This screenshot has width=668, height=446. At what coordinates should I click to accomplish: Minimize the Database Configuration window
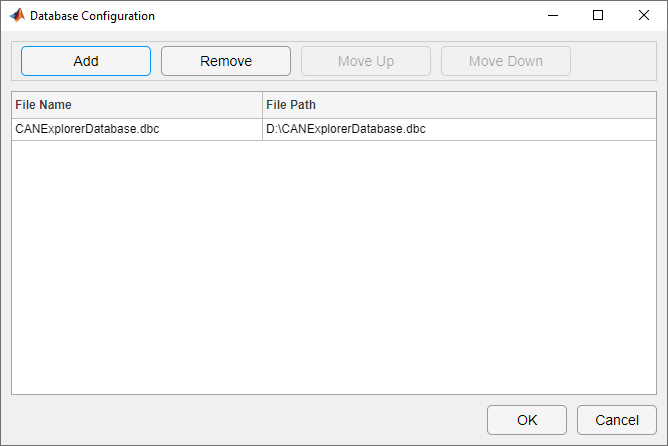[x=552, y=16]
